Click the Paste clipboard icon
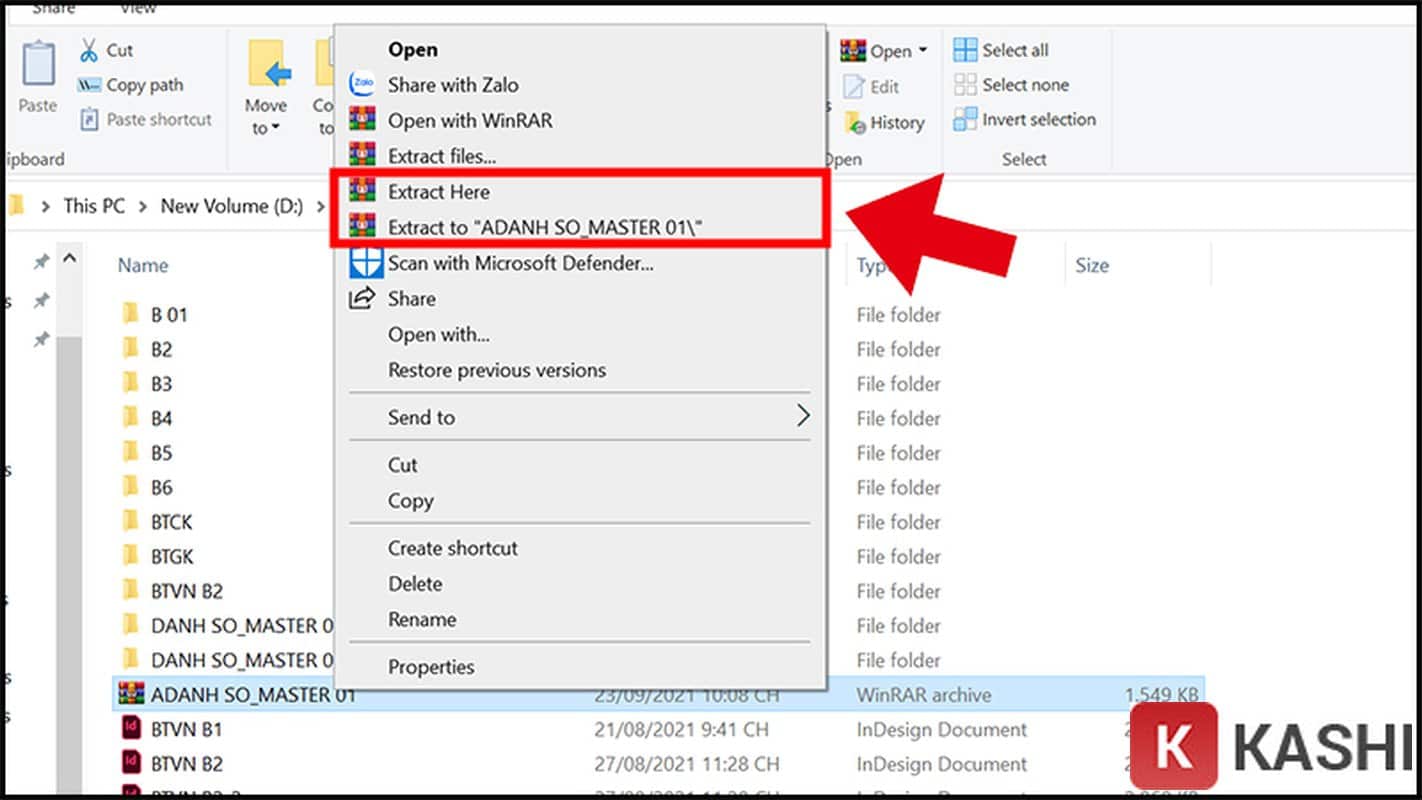Screen dimensions: 1422x800 tap(38, 65)
